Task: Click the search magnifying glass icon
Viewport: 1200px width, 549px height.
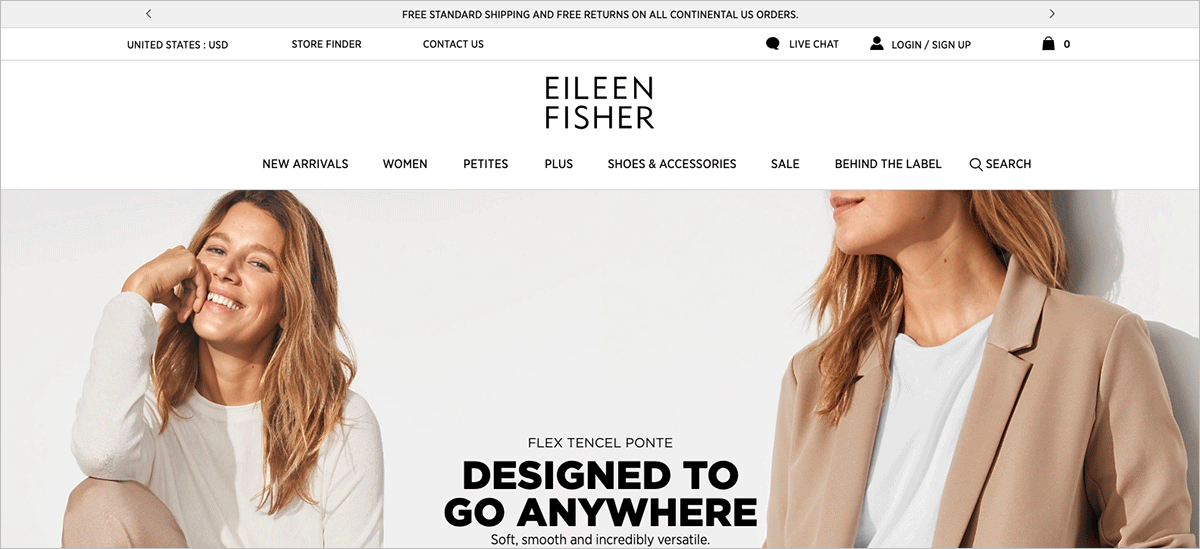Action: coord(976,164)
